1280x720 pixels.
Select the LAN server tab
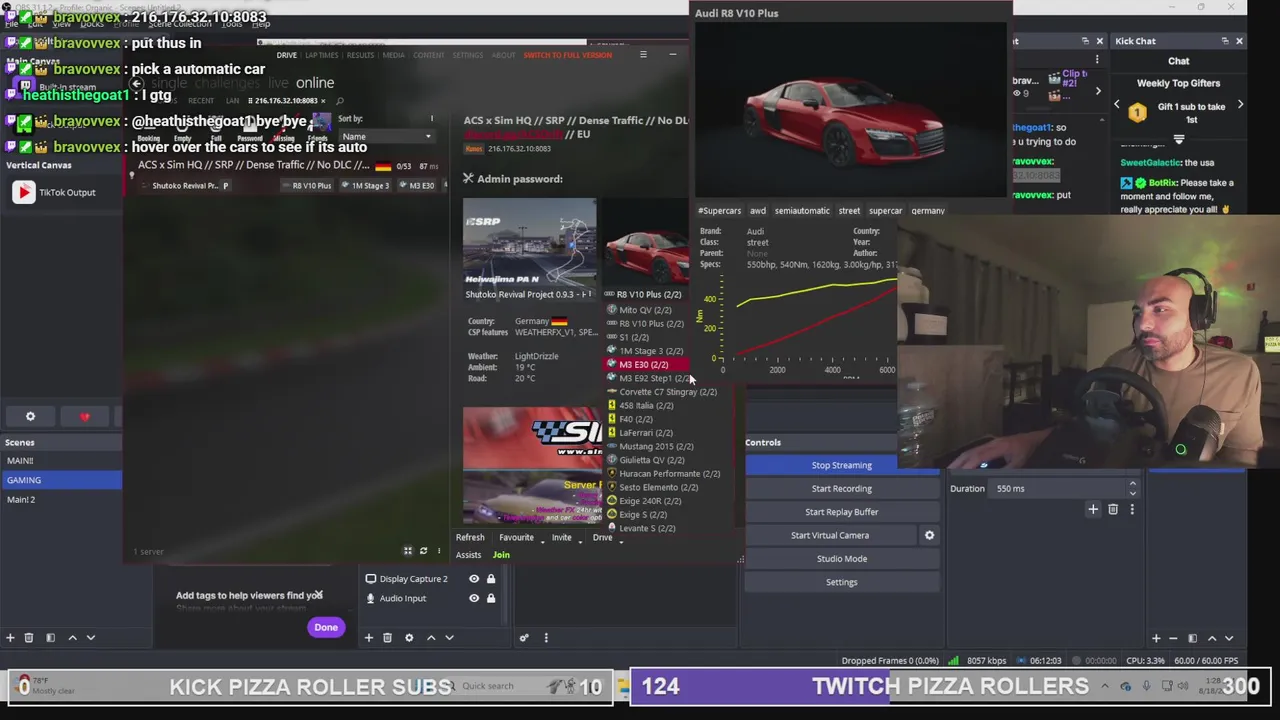pos(232,100)
